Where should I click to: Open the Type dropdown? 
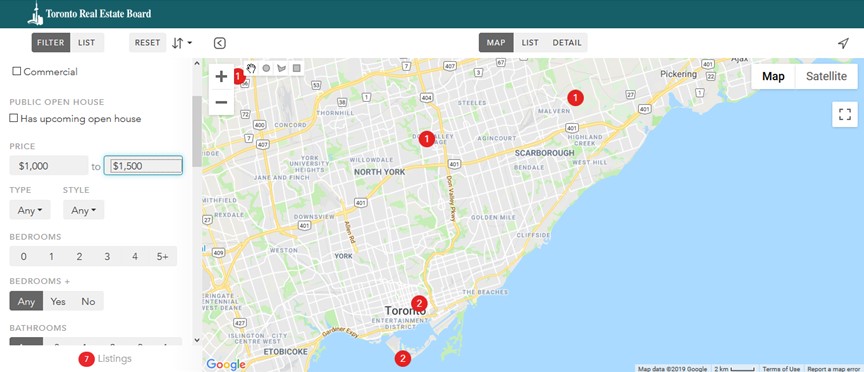point(30,210)
